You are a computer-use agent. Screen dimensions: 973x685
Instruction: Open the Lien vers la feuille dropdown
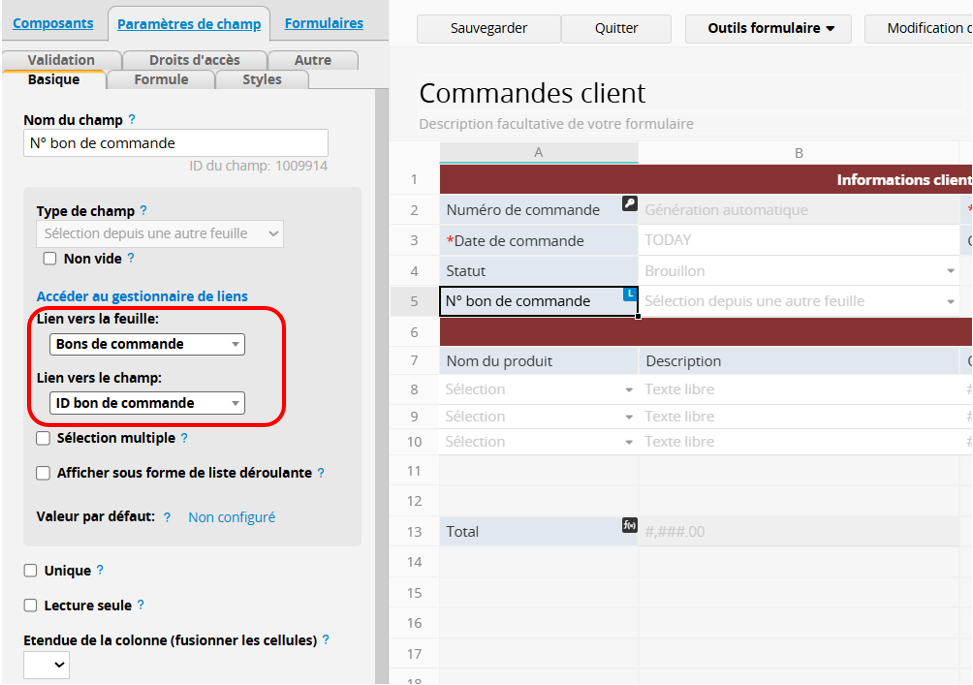[147, 344]
